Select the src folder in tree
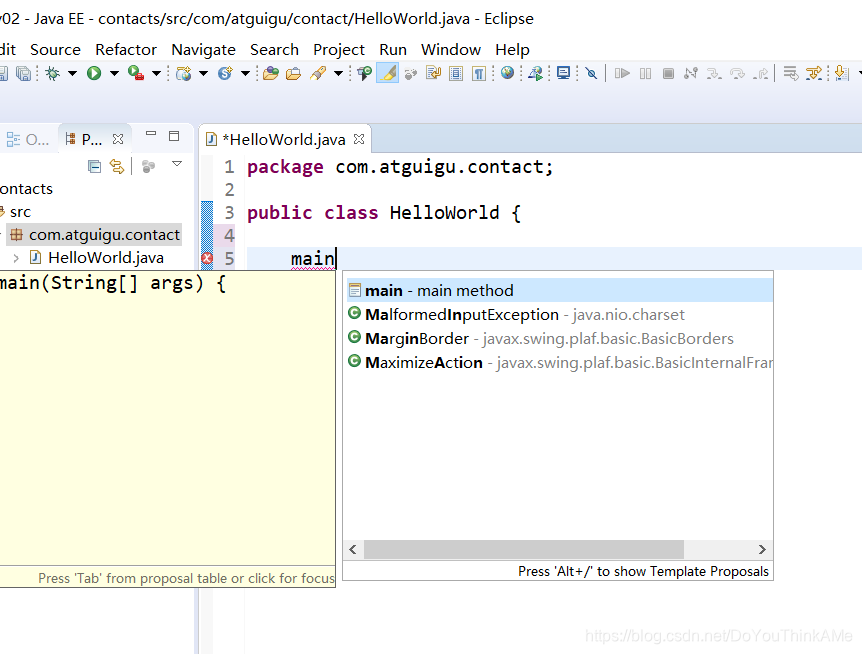 pyautogui.click(x=20, y=212)
